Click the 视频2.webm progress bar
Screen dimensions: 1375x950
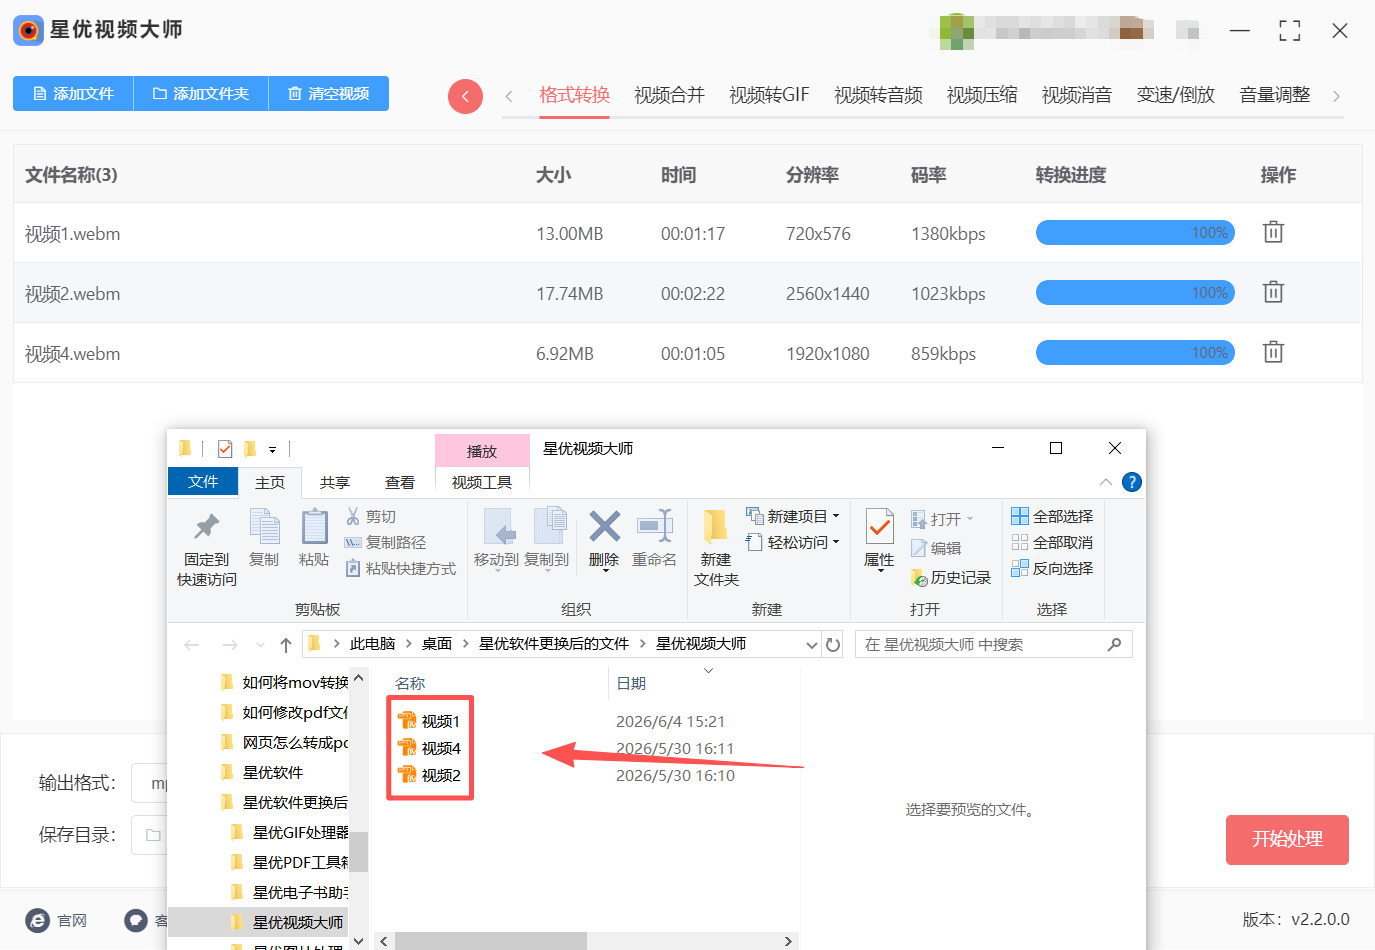1135,292
